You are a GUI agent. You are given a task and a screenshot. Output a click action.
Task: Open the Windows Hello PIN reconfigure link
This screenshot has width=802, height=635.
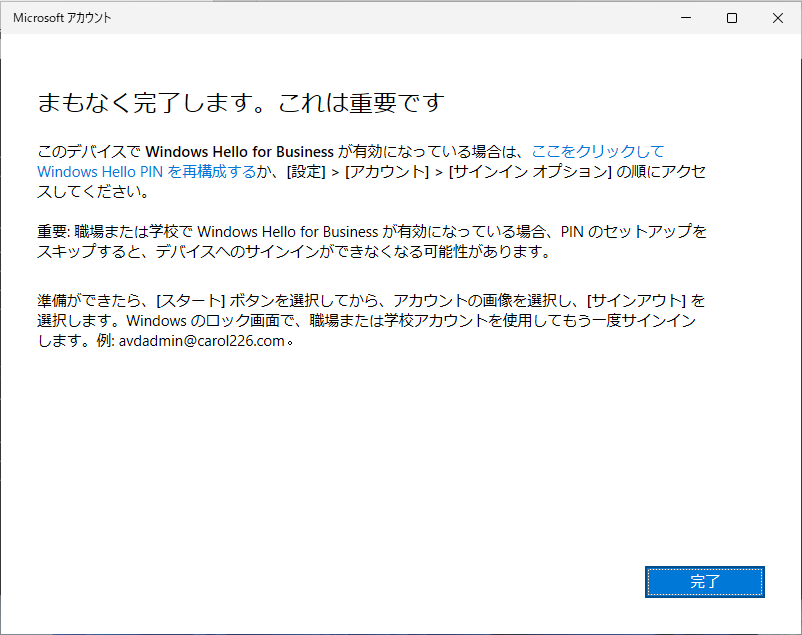coord(146,172)
